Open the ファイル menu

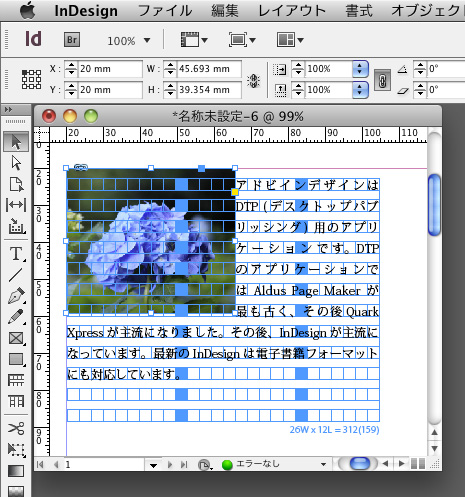(x=165, y=11)
